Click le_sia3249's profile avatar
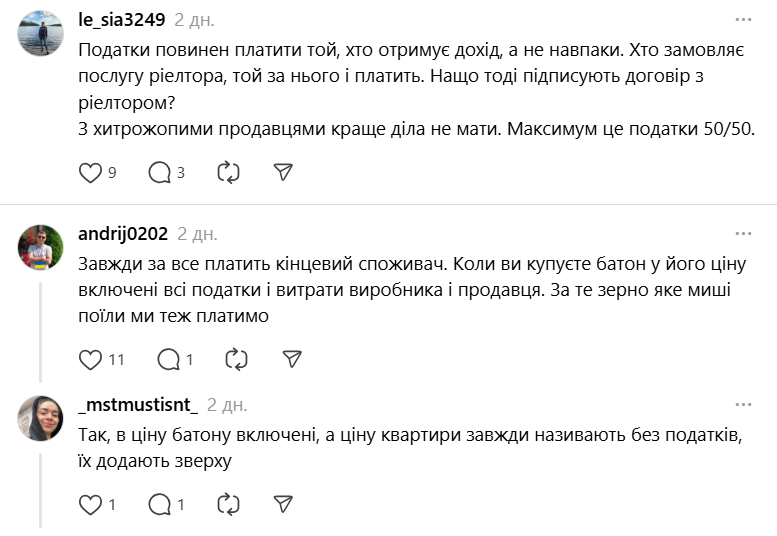The height and width of the screenshot is (536, 777). point(41,33)
